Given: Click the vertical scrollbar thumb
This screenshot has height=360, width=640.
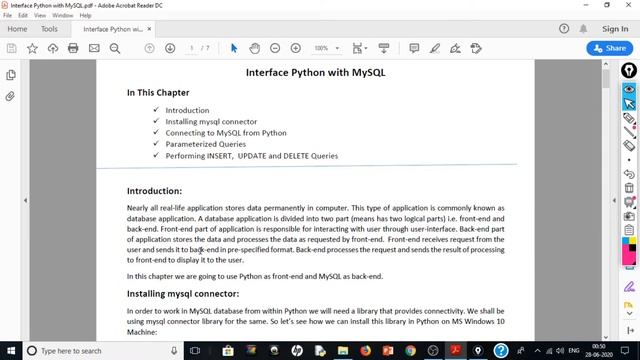Looking at the screenshot, I should [x=606, y=78].
